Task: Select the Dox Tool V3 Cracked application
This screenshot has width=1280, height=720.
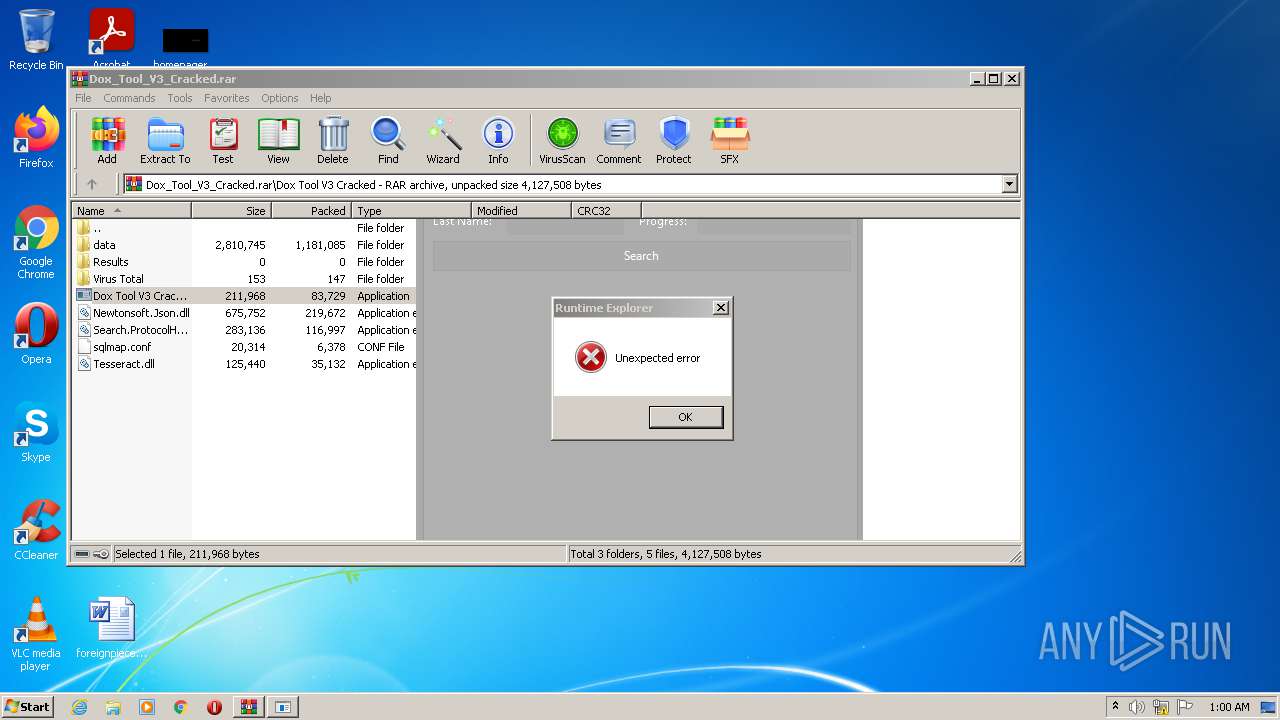Action: coord(244,296)
